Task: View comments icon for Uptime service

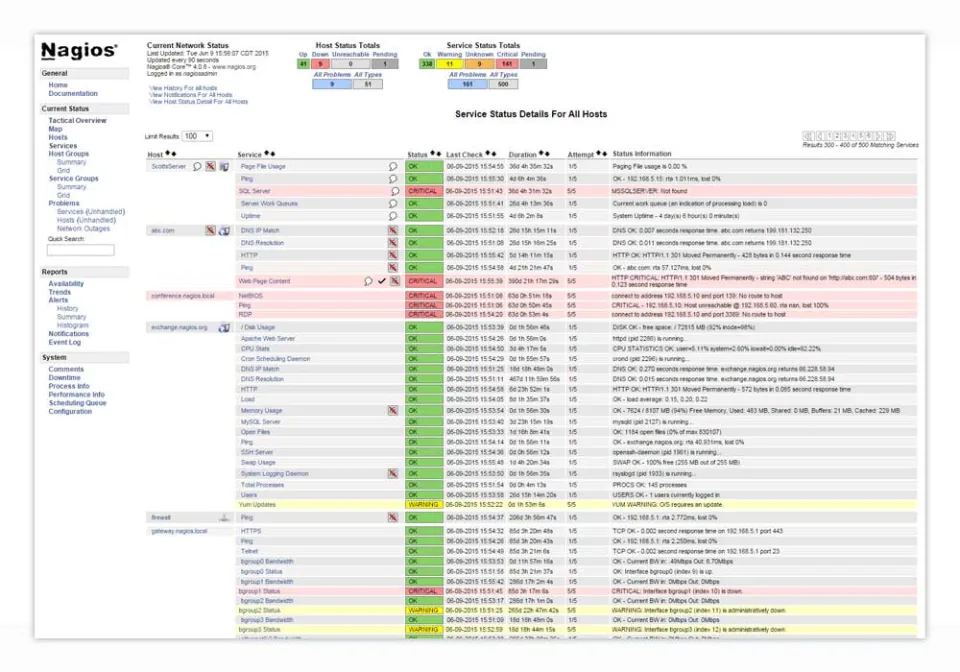Action: [393, 216]
